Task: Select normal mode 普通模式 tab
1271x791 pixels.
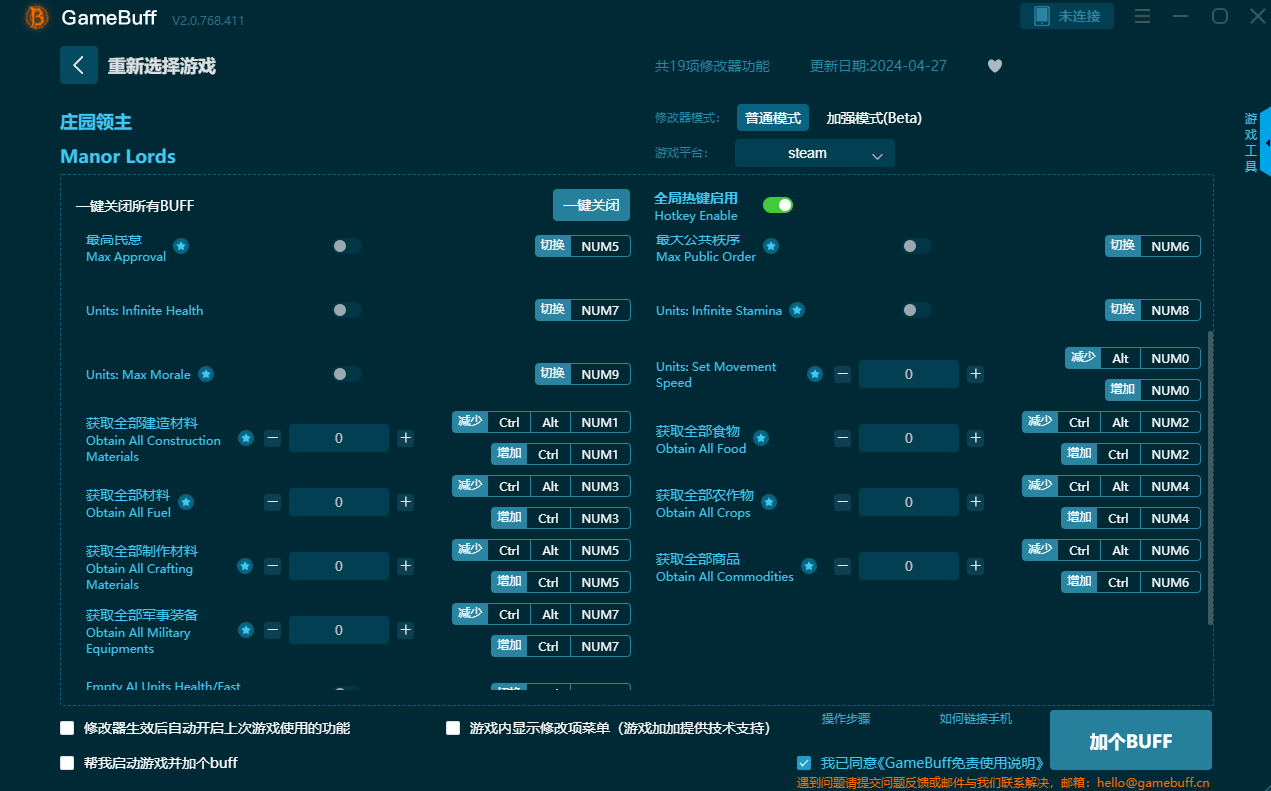Action: pyautogui.click(x=773, y=118)
